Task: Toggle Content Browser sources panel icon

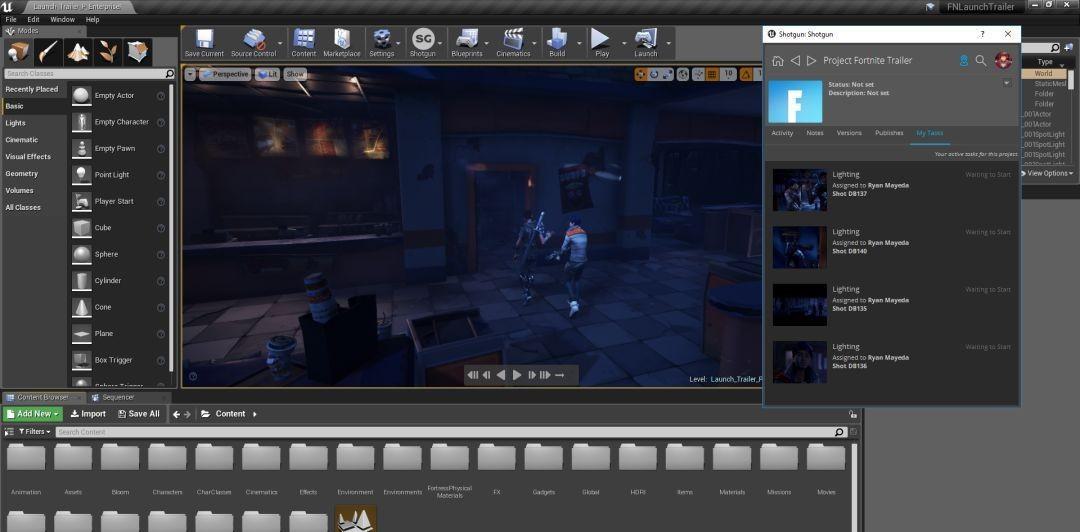Action: (x=9, y=432)
